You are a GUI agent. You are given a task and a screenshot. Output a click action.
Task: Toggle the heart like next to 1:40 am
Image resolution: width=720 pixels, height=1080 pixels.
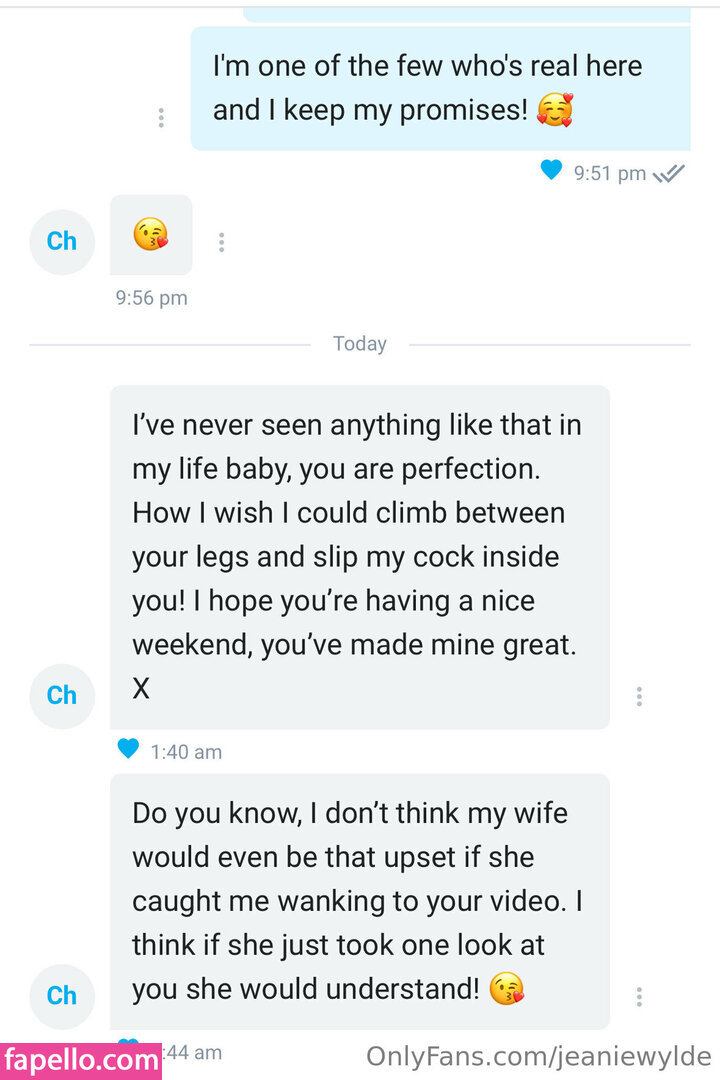click(128, 748)
